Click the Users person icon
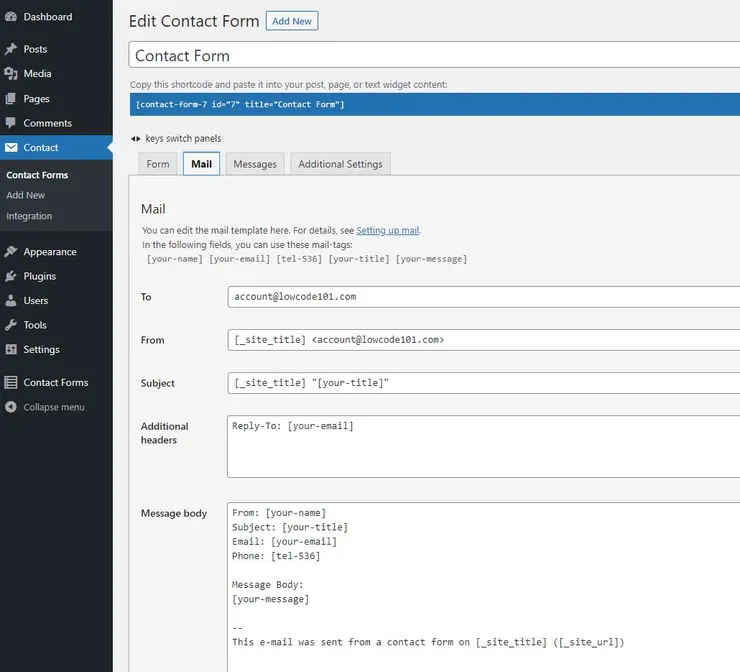This screenshot has width=740, height=672. point(11,301)
